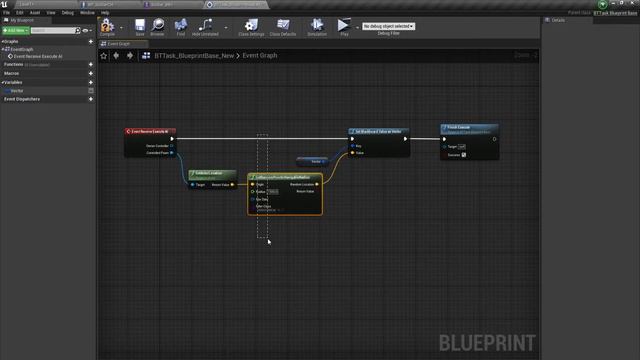Collapse the Graphs section
The image size is (640, 360).
3,42
